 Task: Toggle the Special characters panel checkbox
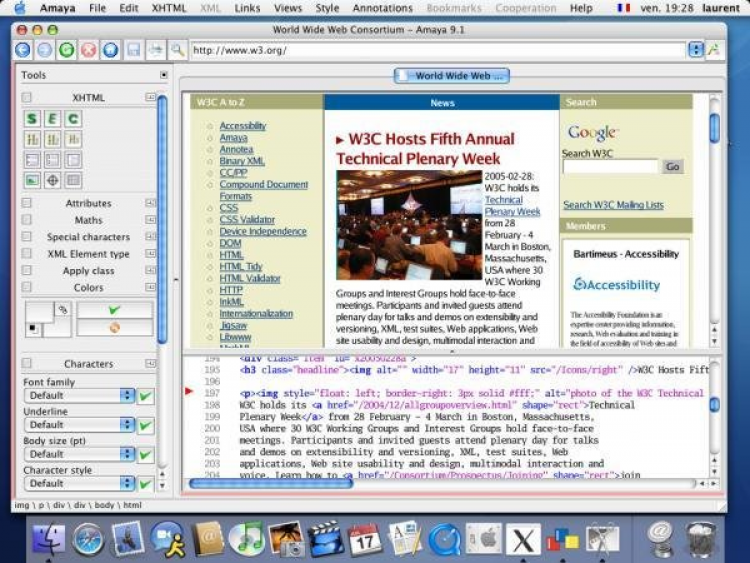tap(26, 236)
